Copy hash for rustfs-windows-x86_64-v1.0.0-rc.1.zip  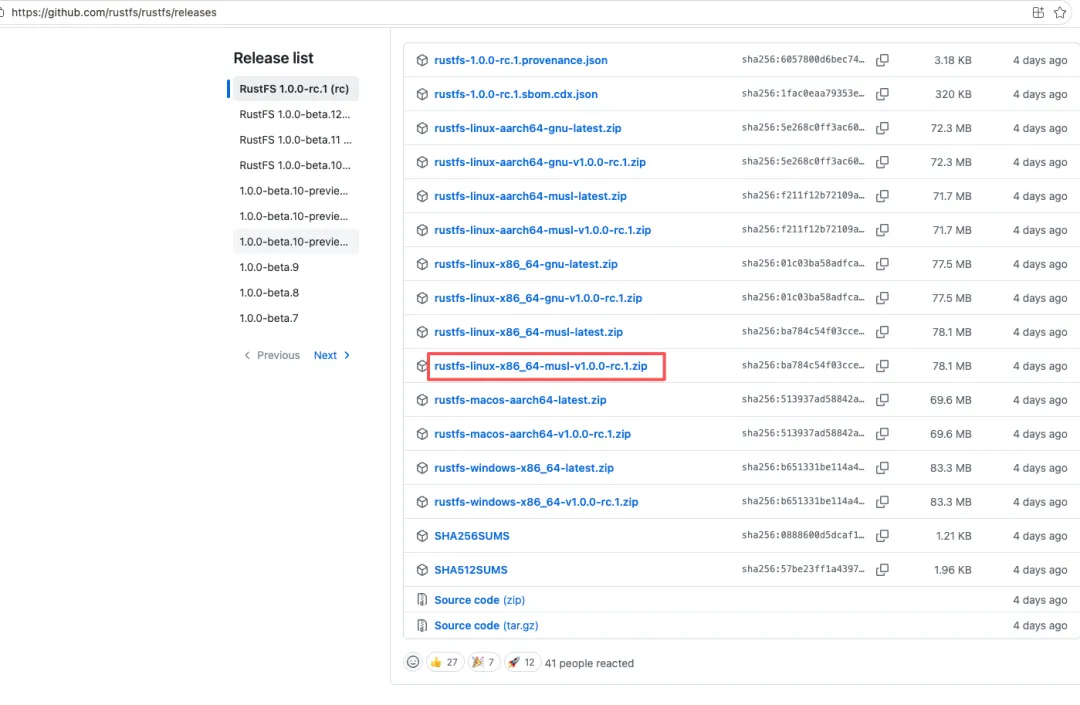tap(882, 502)
